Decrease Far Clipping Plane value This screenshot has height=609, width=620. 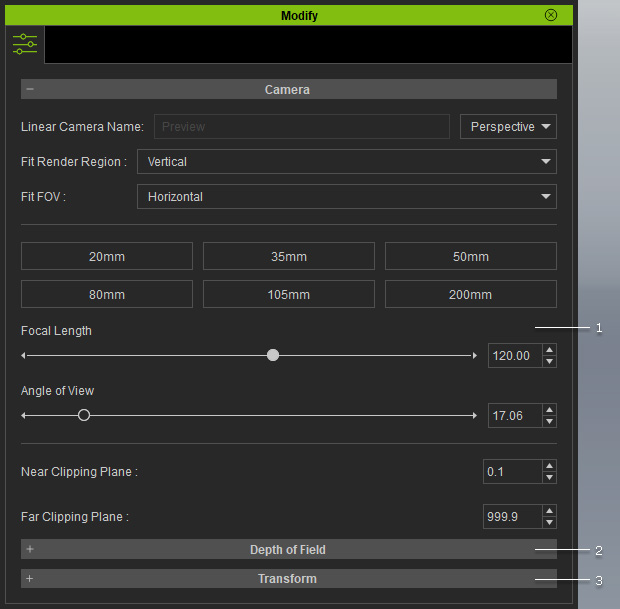click(549, 522)
